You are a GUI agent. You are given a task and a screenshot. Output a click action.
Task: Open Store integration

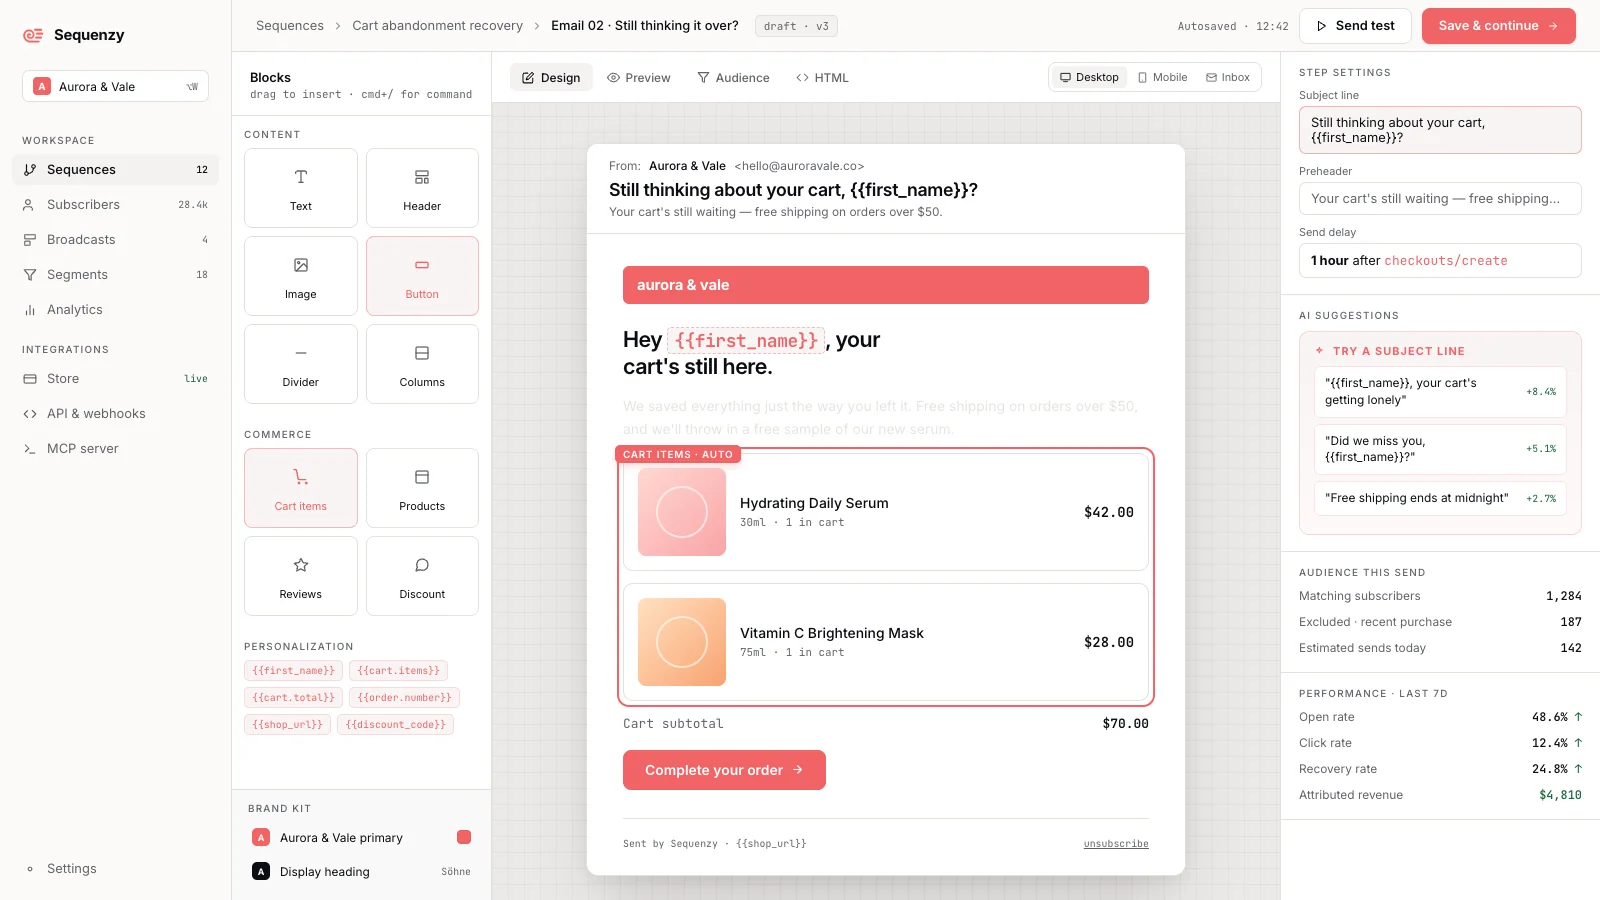click(x=115, y=379)
